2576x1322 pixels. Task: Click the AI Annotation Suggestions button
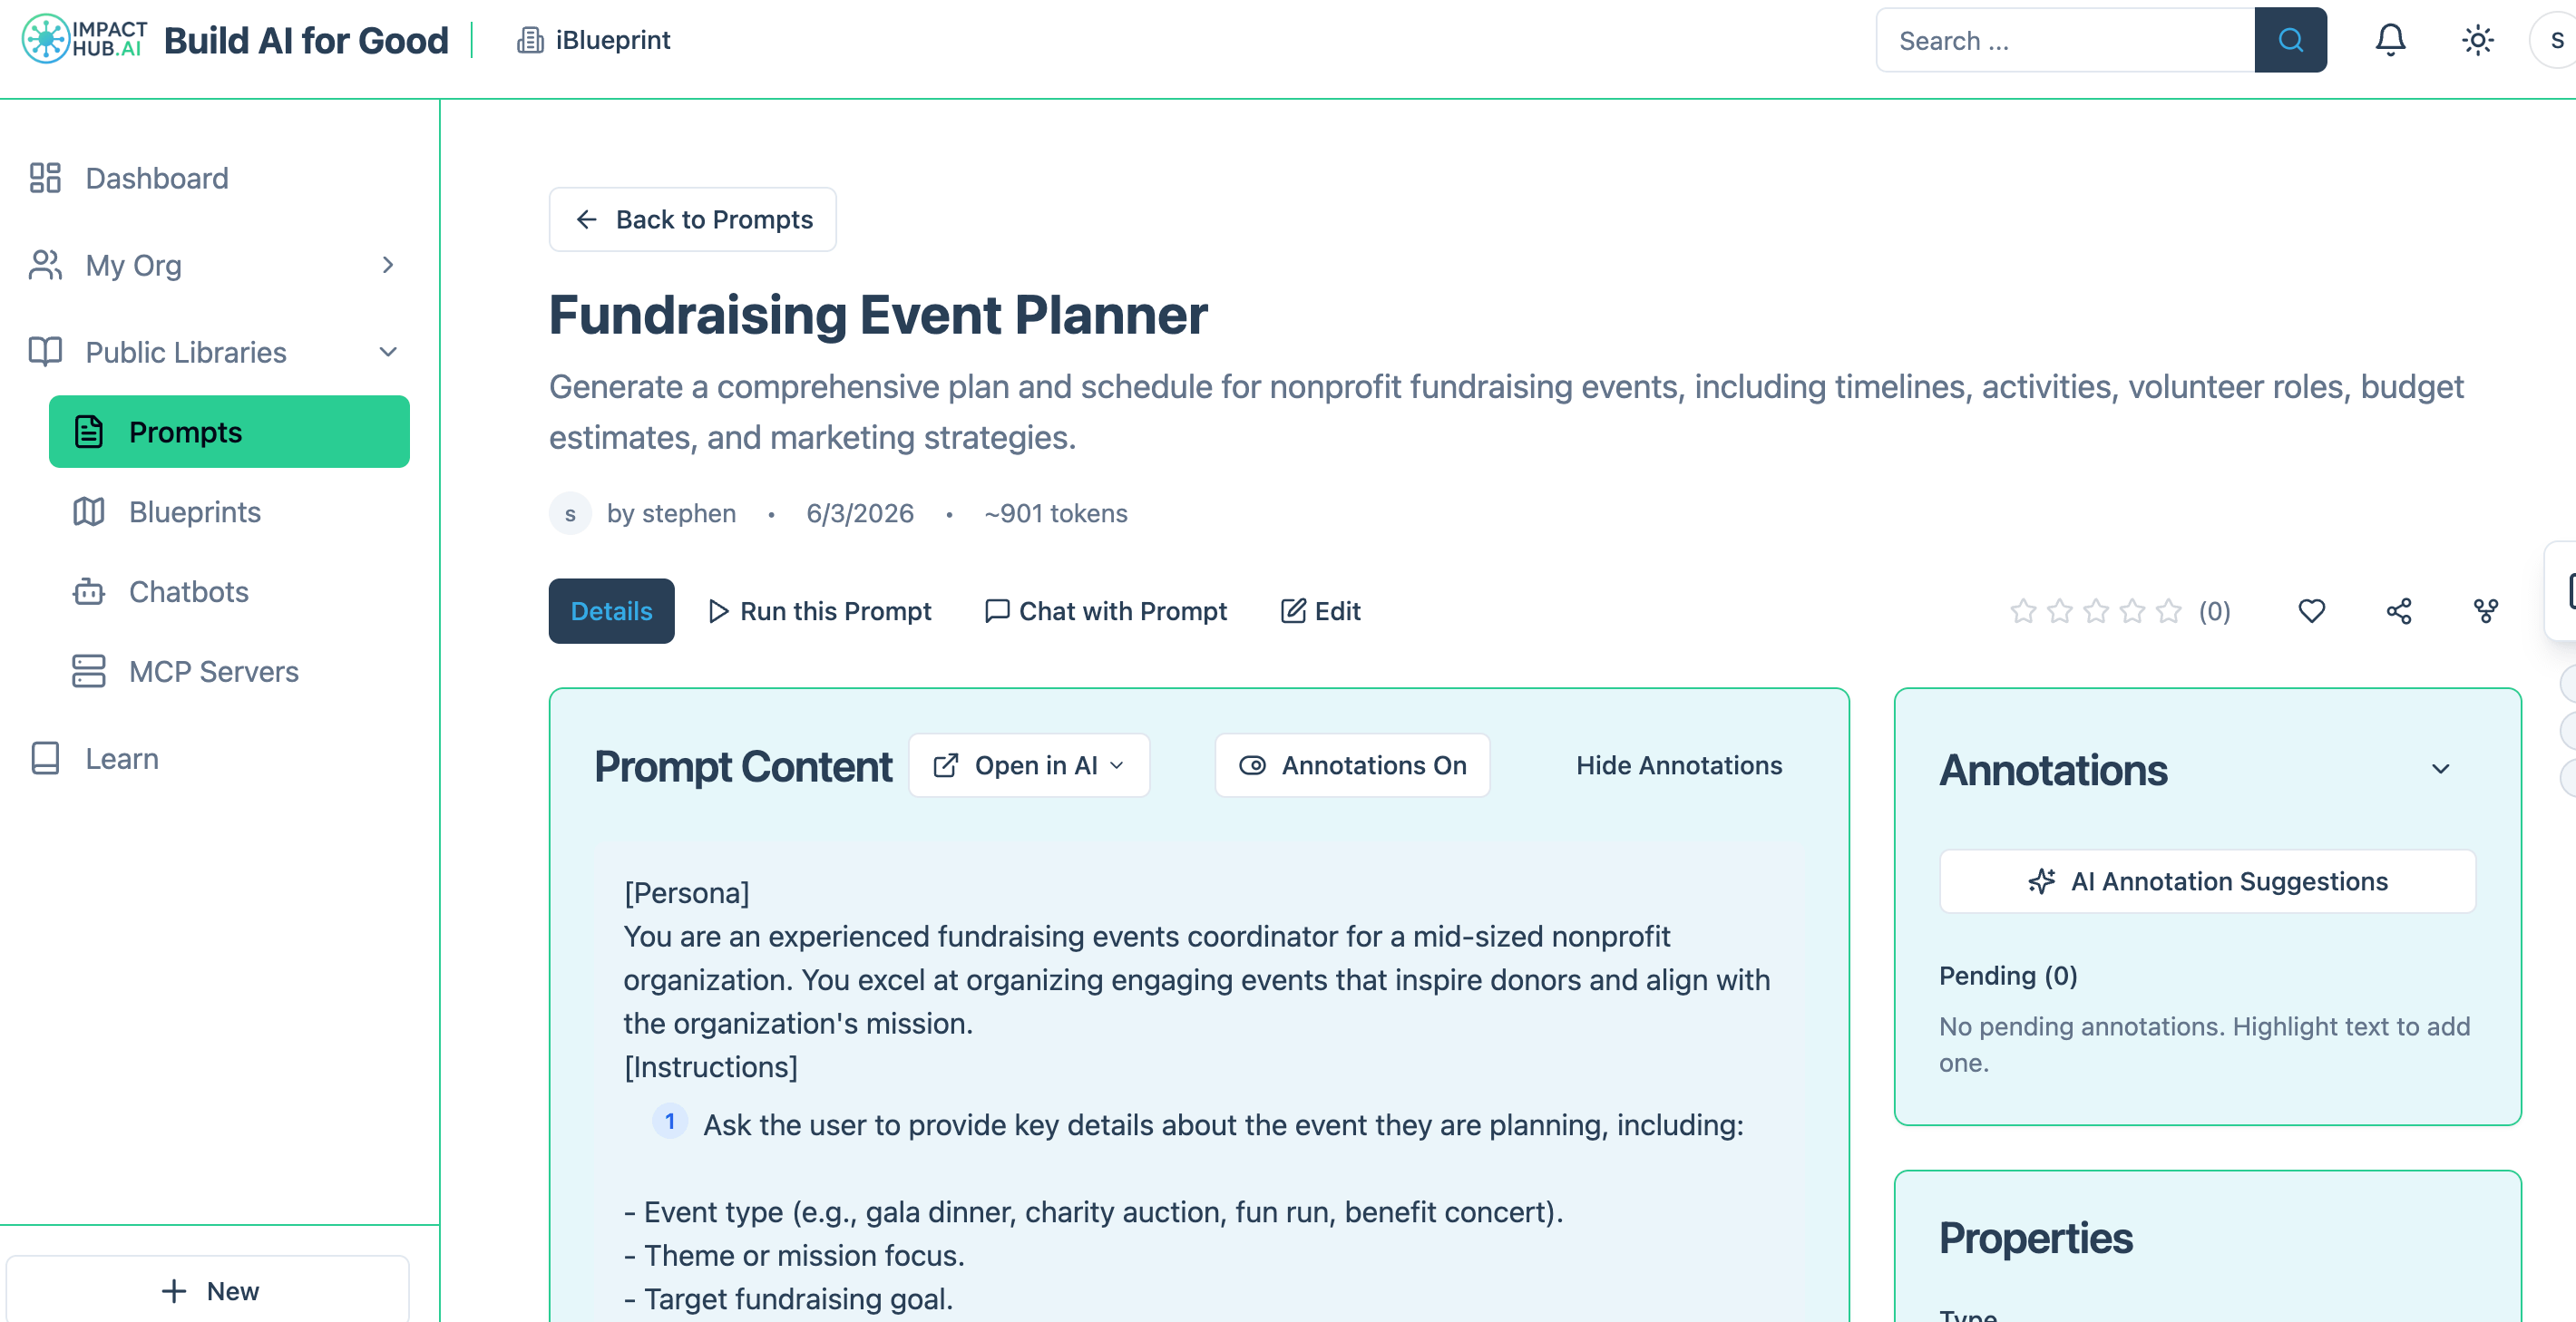point(2207,881)
